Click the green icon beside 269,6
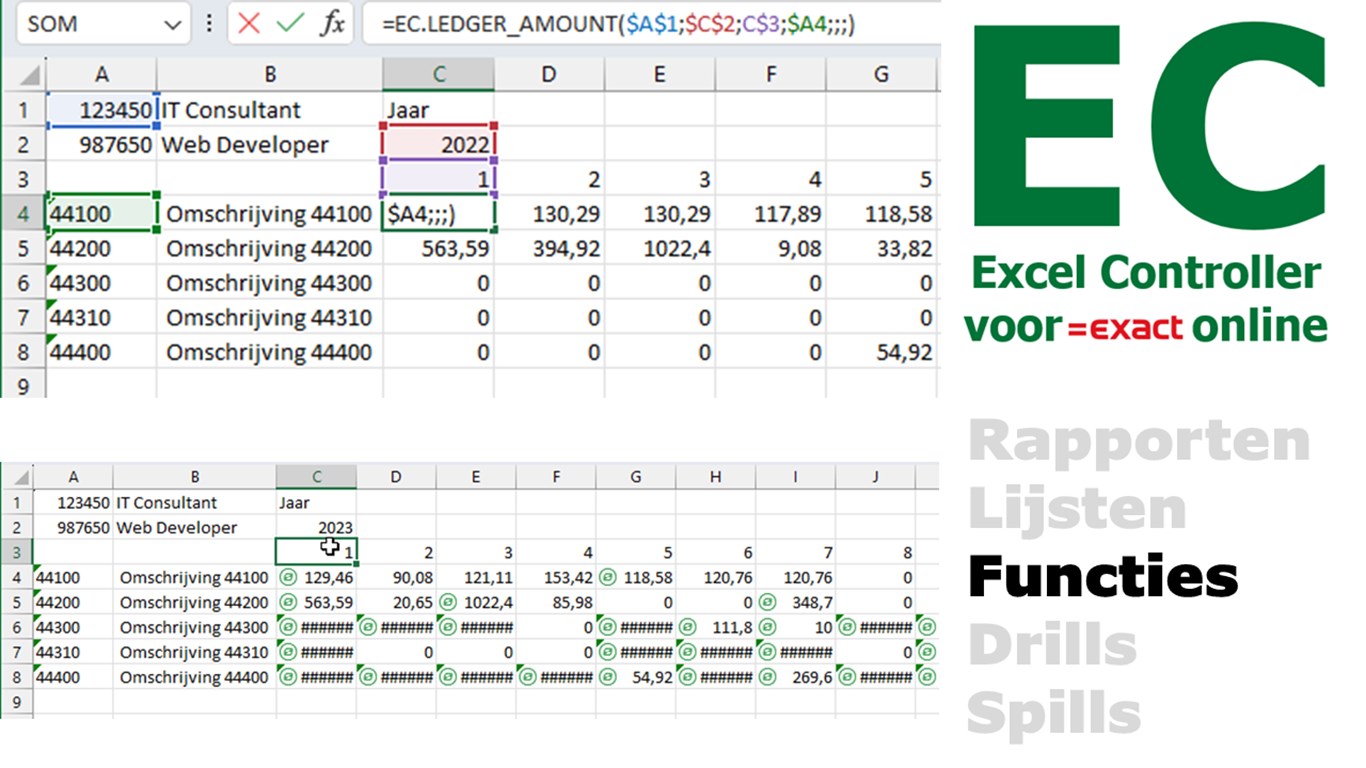1366x768 pixels. (768, 677)
